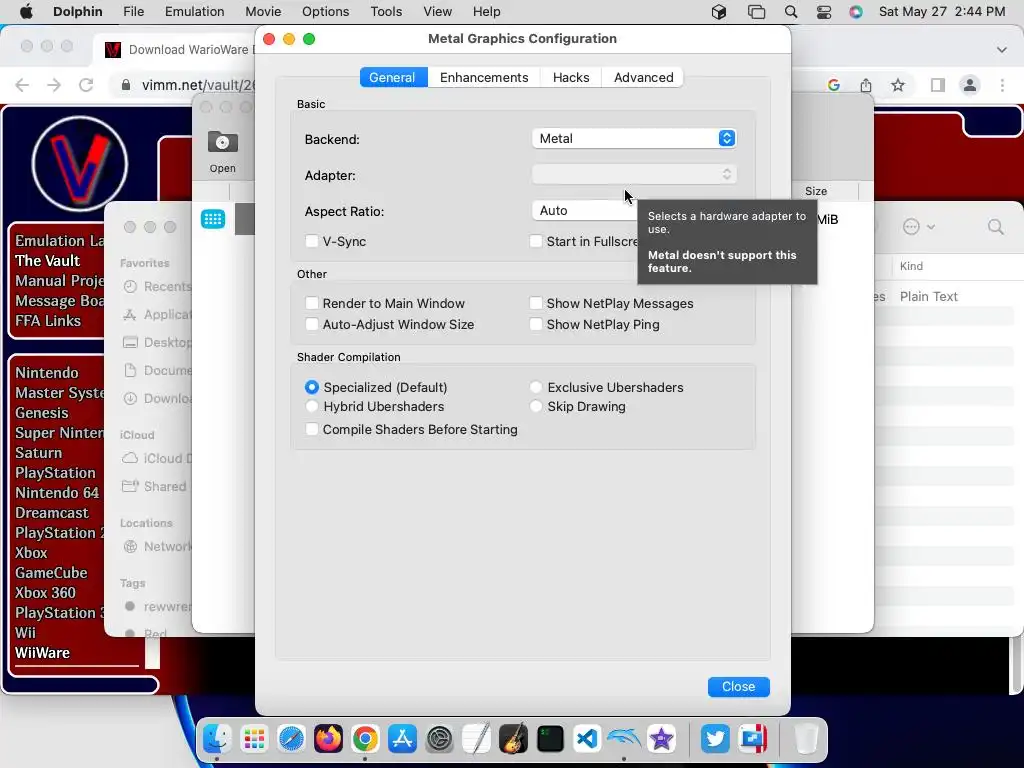Click the WiiWare link in the sidebar
This screenshot has height=768, width=1024.
[x=42, y=652]
